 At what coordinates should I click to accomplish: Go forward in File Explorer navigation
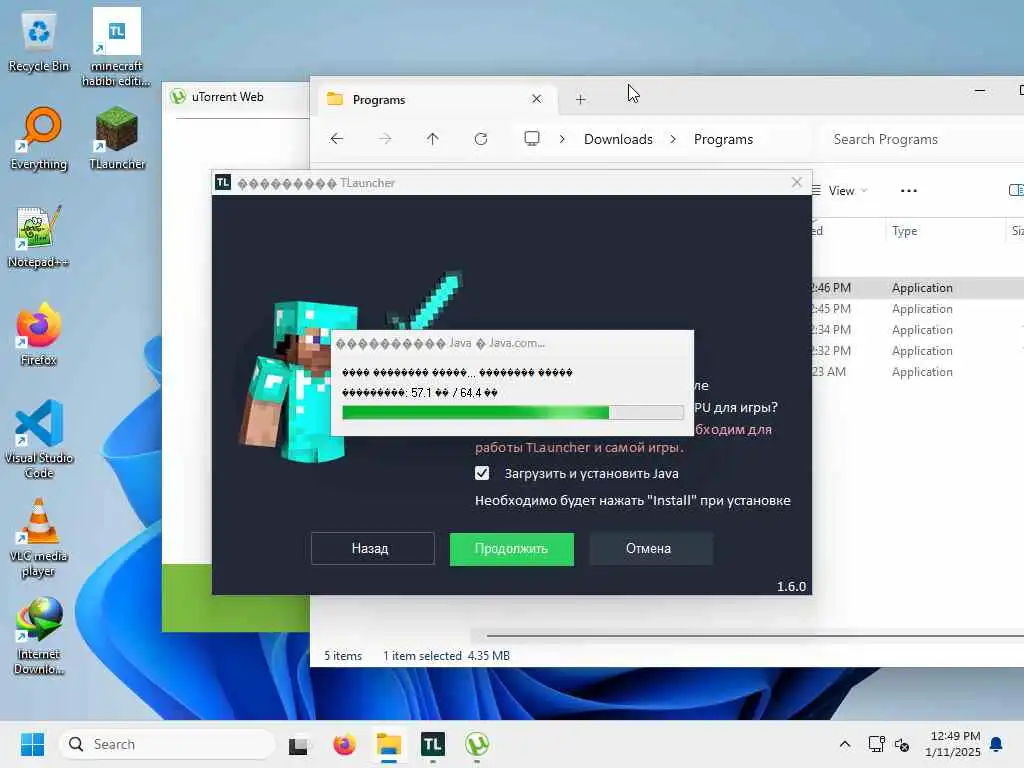click(x=385, y=138)
